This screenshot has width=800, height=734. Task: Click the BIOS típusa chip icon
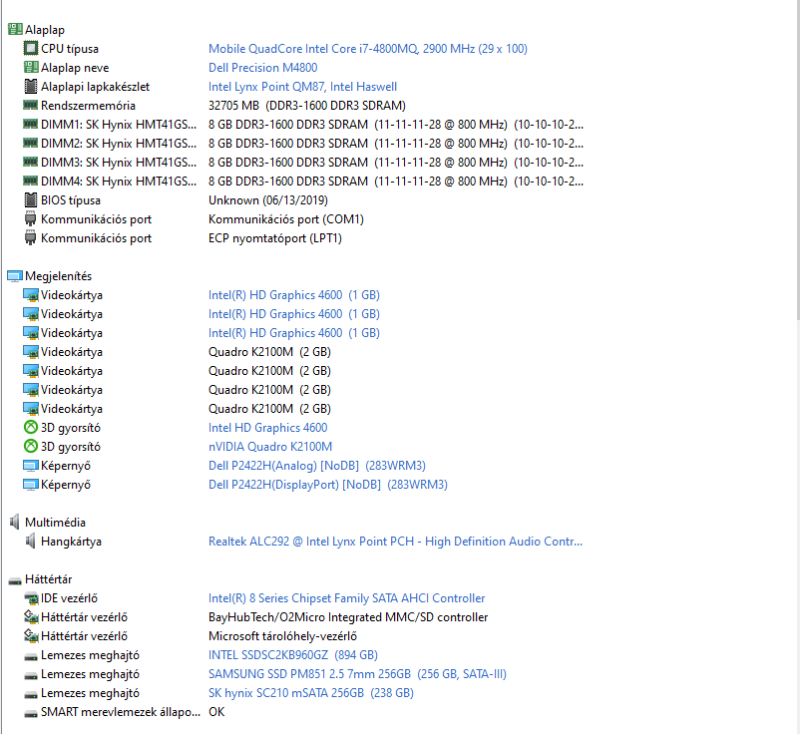[31, 200]
